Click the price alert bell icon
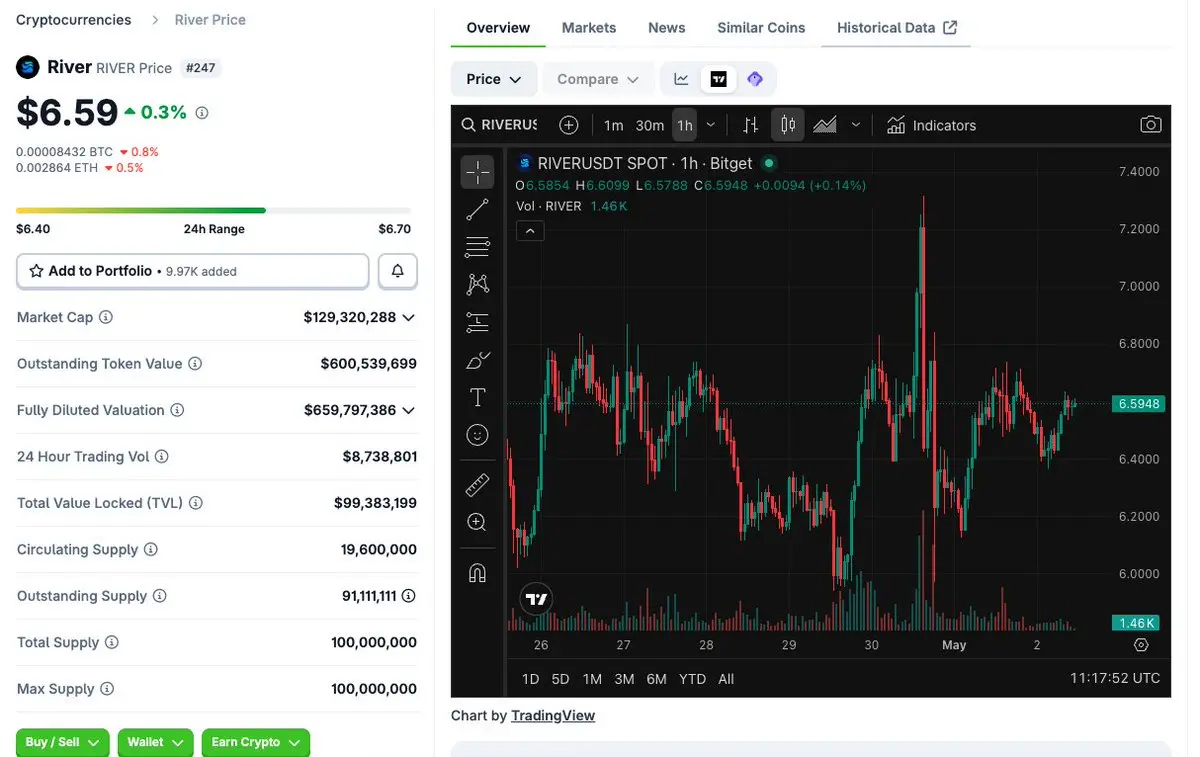The width and height of the screenshot is (1200, 757). tap(398, 271)
